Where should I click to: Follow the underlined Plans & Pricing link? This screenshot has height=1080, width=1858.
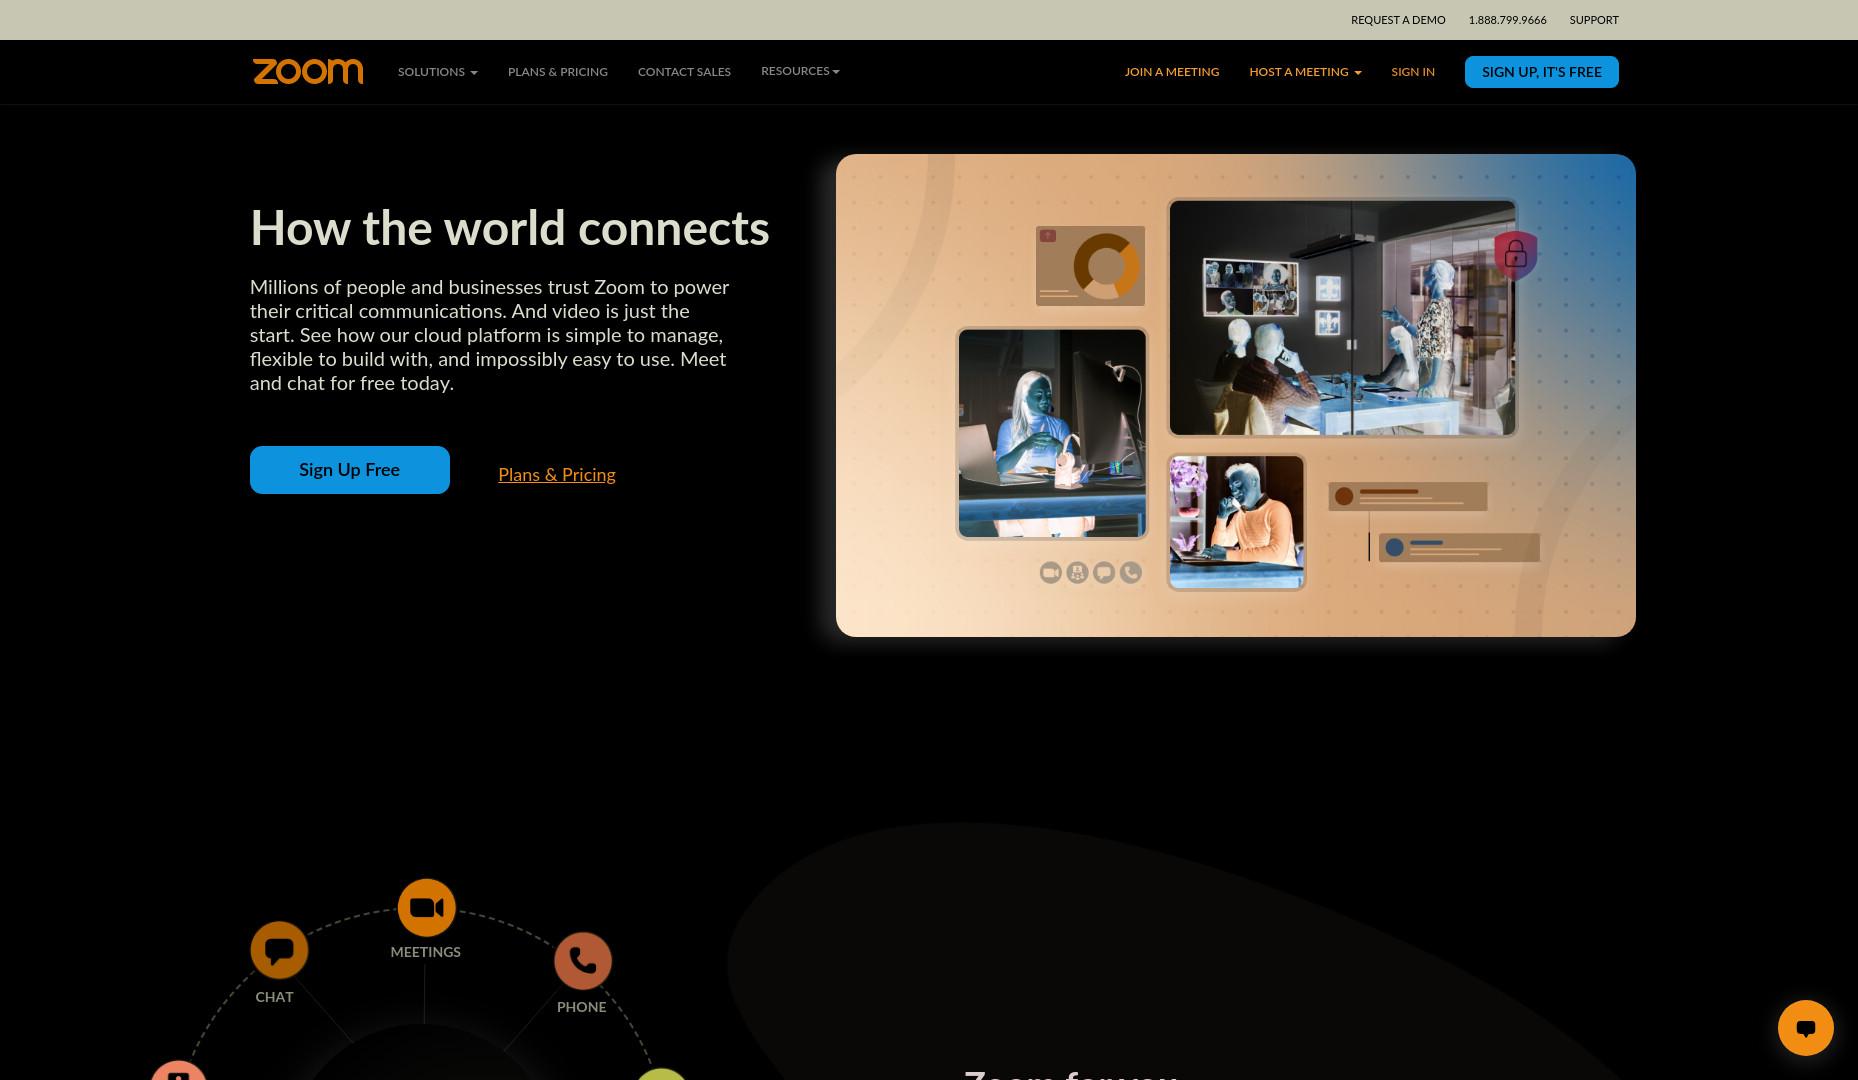(557, 475)
